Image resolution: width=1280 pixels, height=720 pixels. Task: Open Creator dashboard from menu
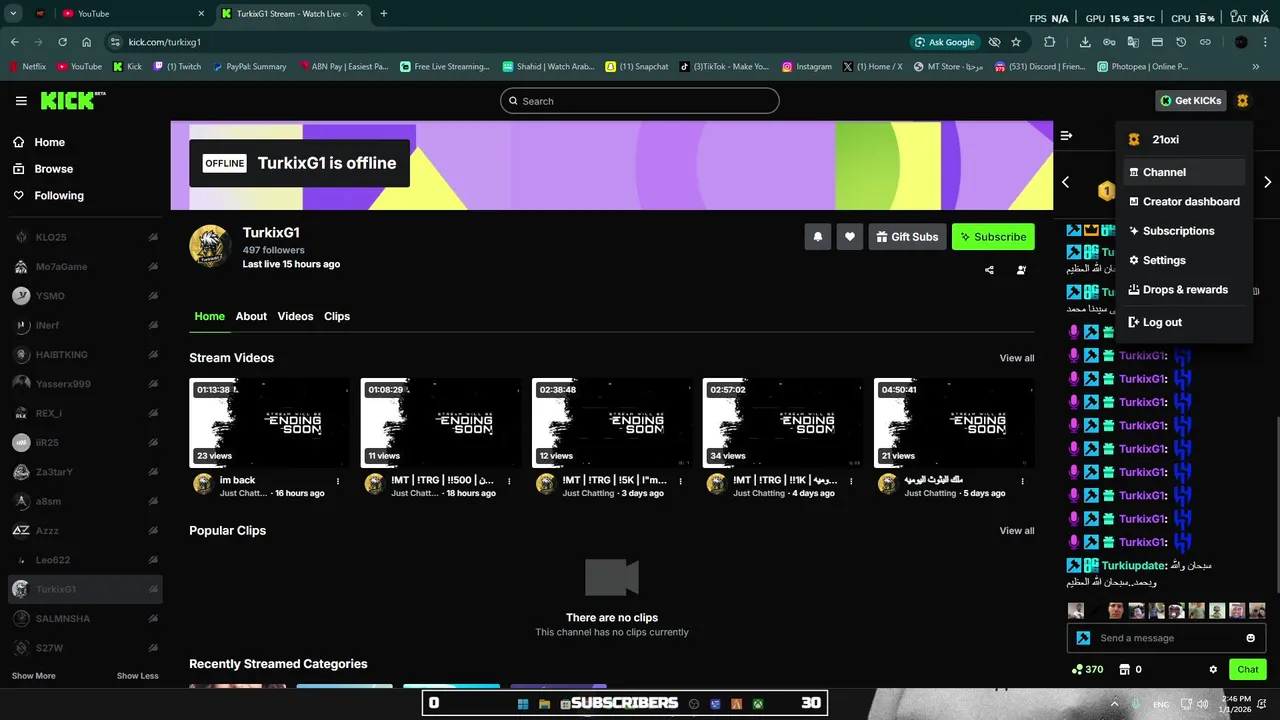coord(1184,201)
